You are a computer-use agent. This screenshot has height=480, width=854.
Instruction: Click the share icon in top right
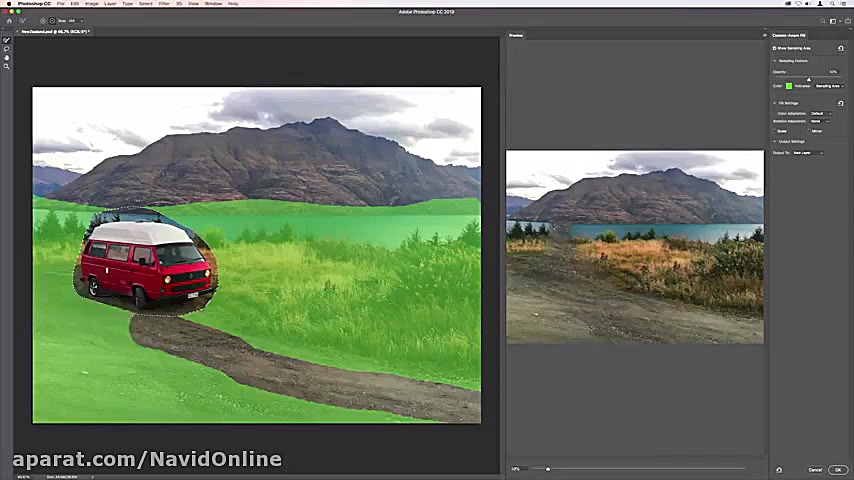pos(847,21)
